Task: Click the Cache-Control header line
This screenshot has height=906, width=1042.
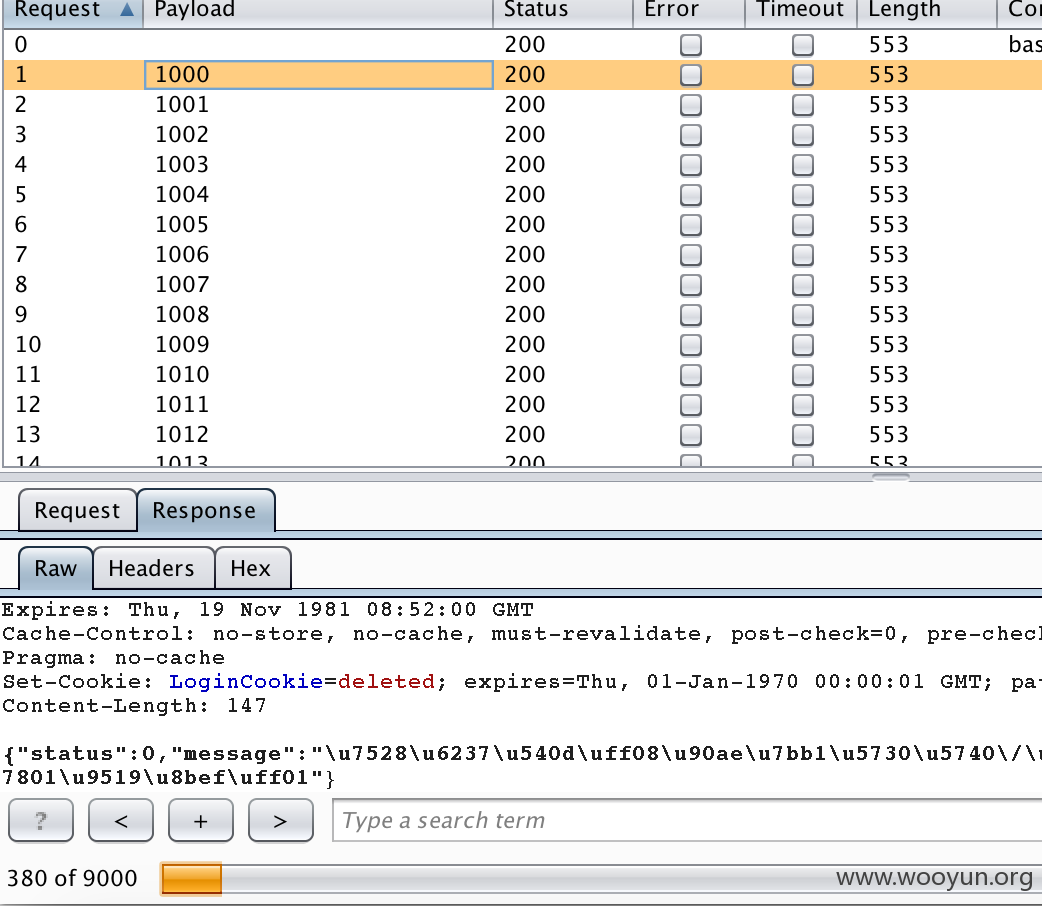Action: tap(522, 634)
